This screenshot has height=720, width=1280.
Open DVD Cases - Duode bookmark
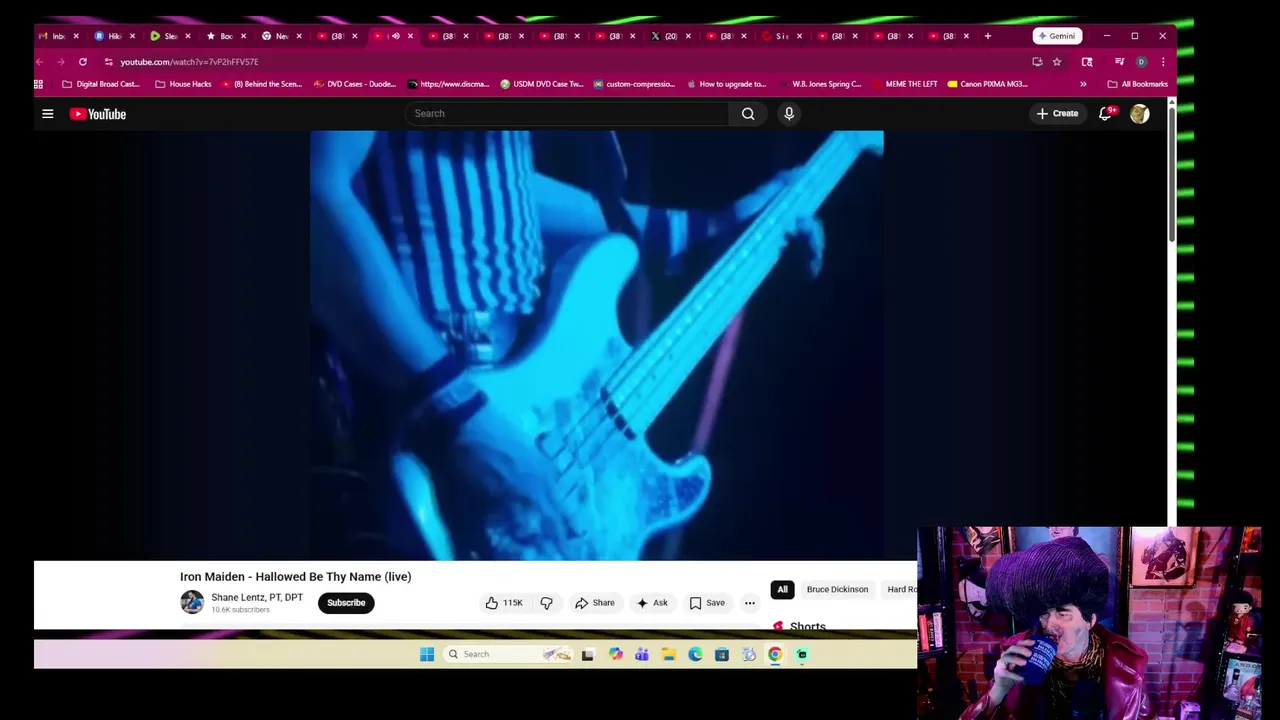(354, 84)
